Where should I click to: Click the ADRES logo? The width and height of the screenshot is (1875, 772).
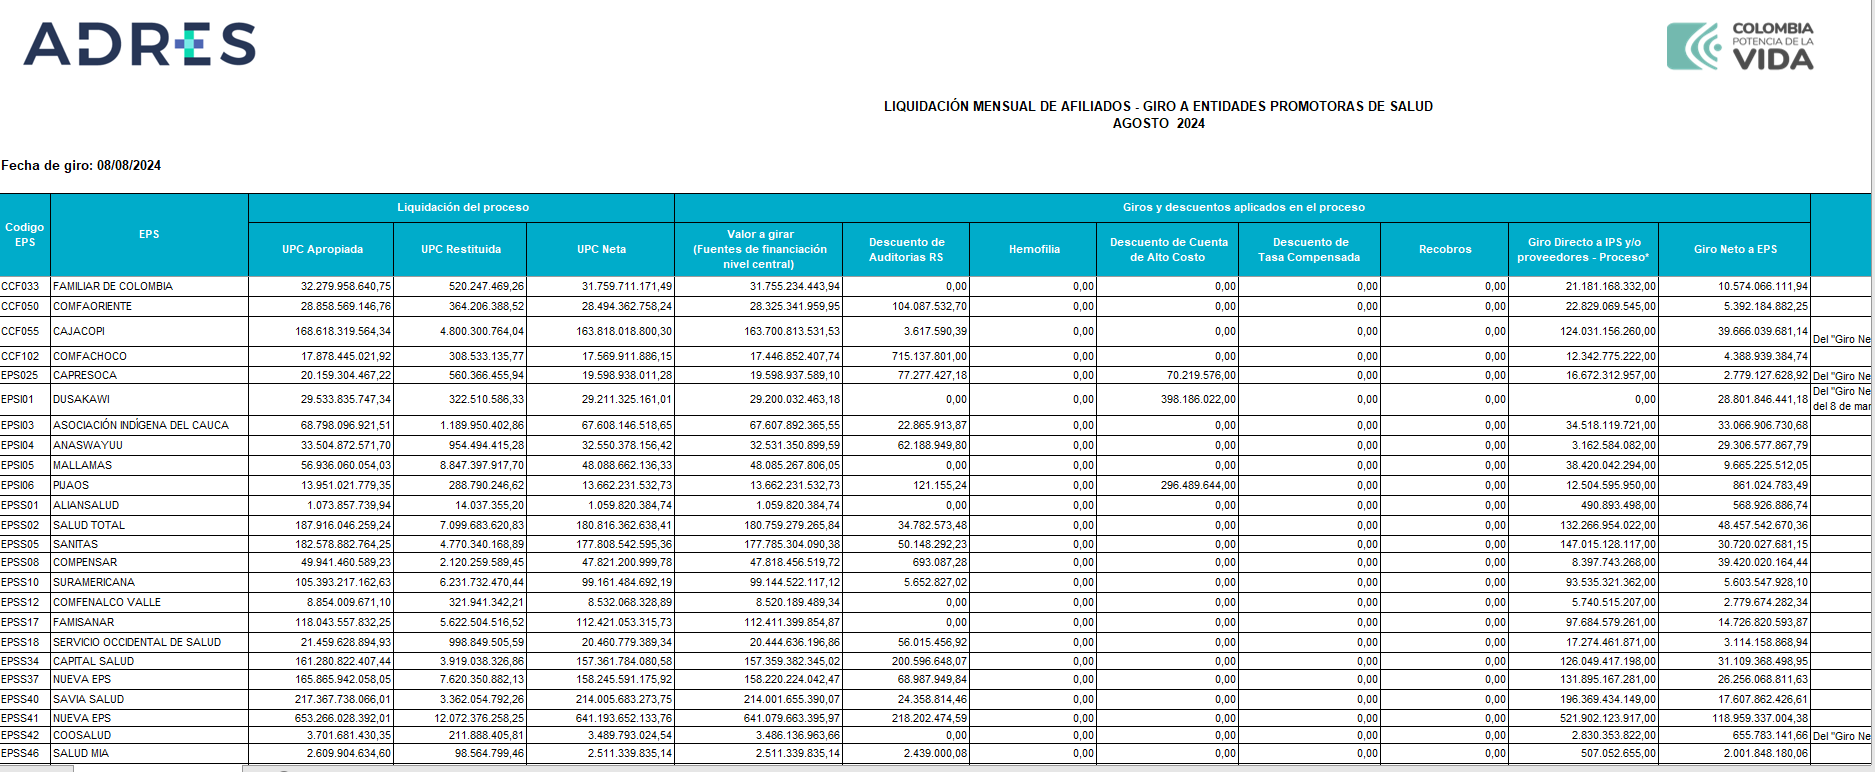click(140, 44)
